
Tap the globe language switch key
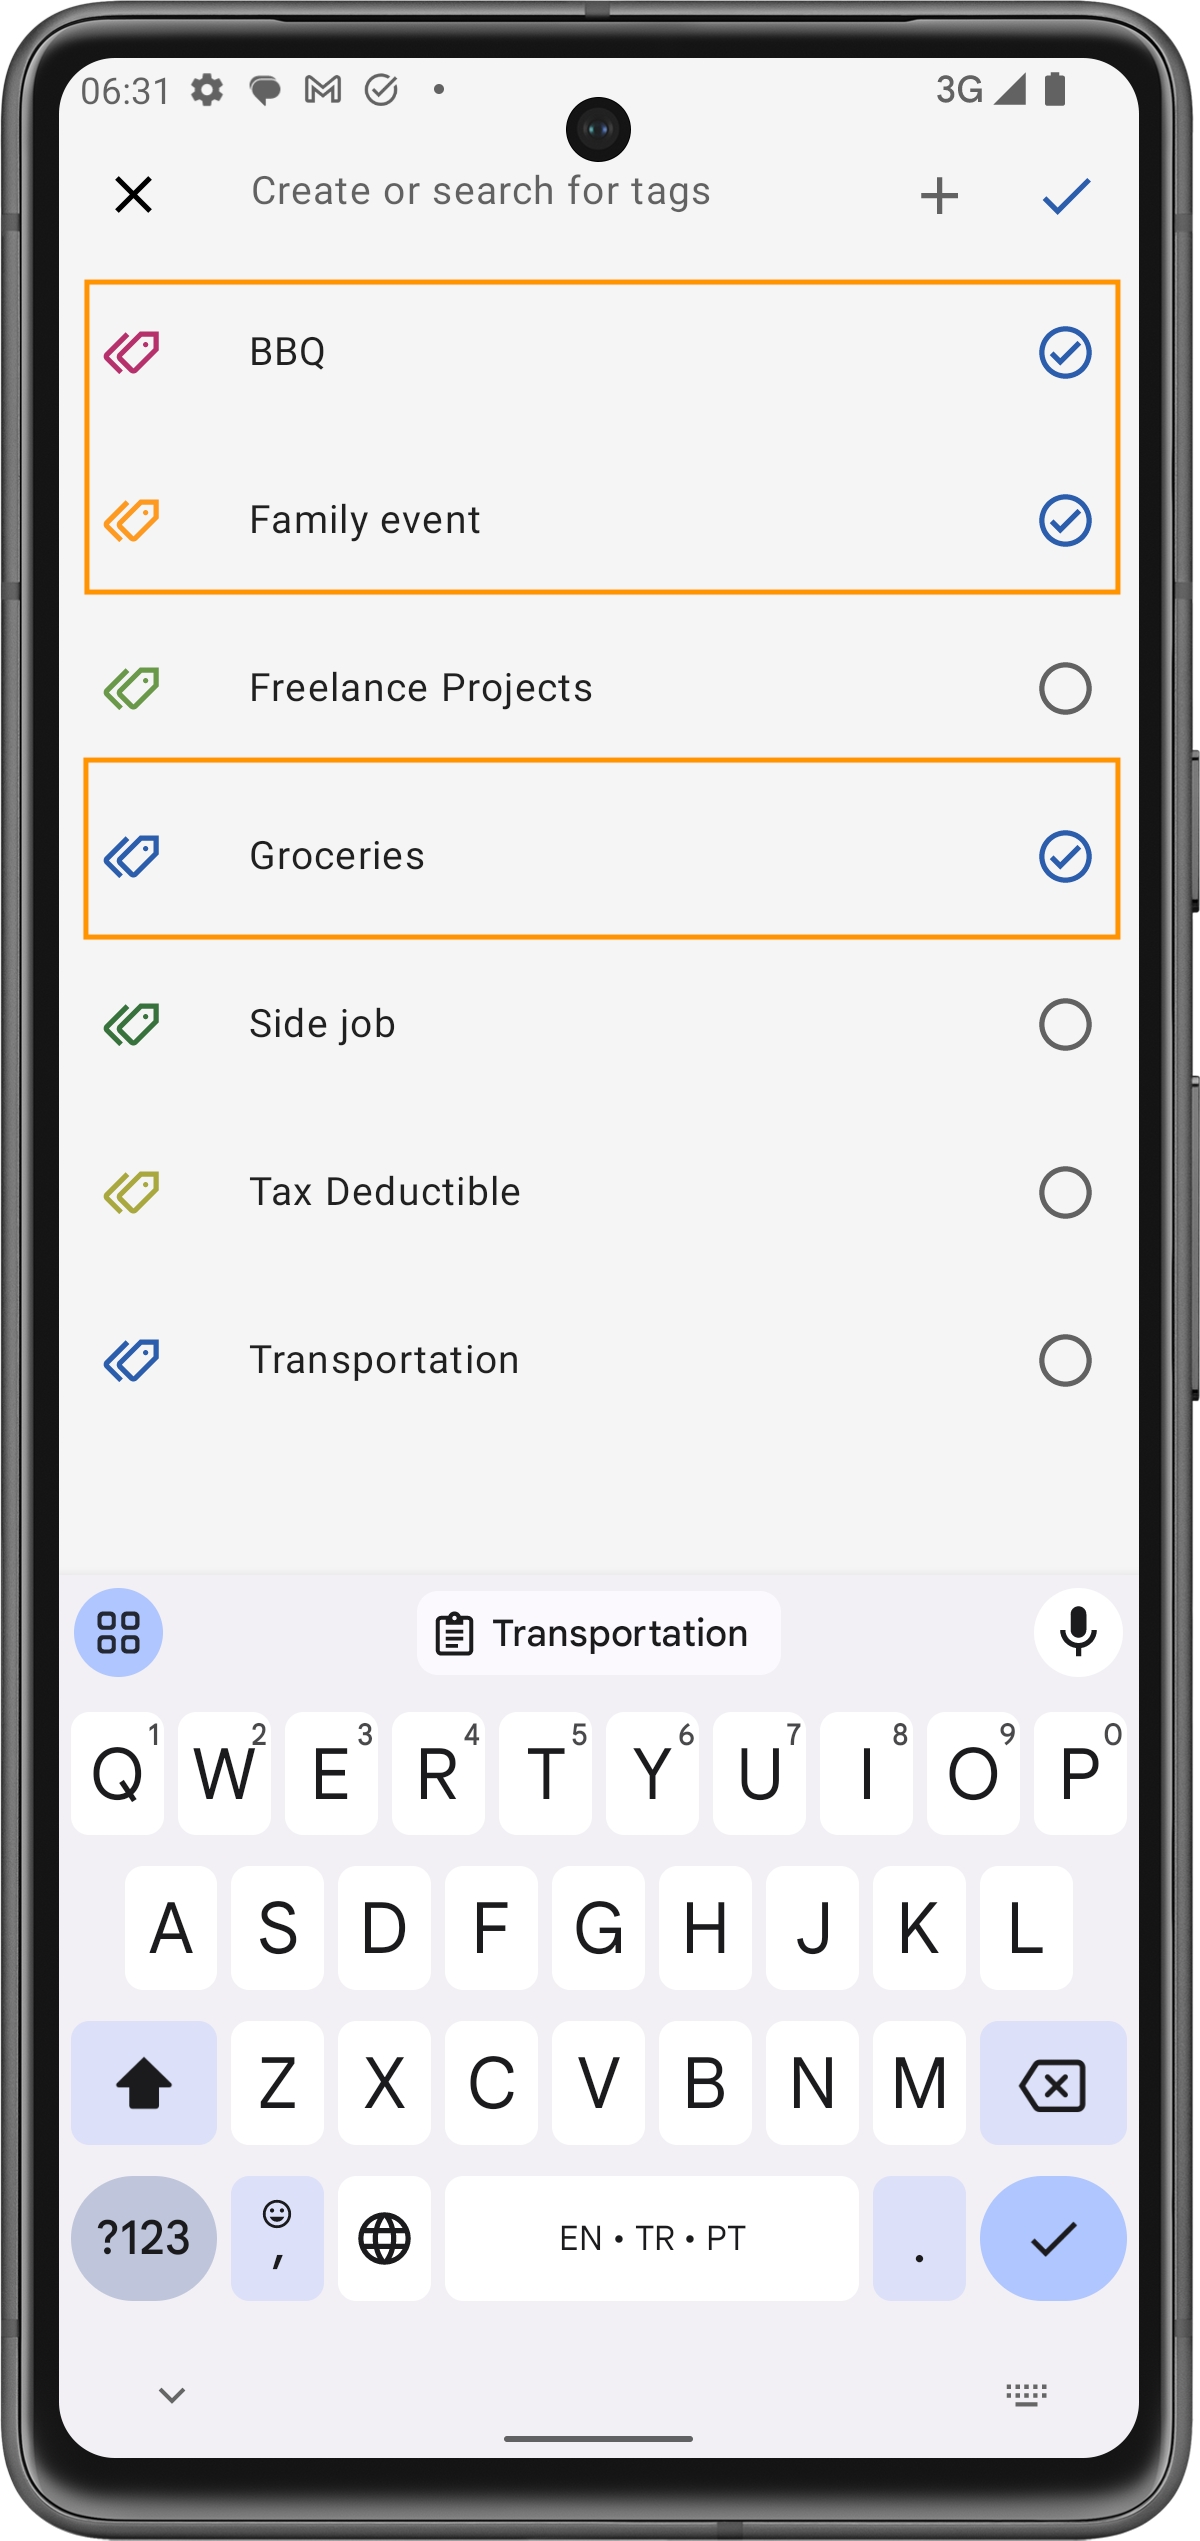point(384,2238)
